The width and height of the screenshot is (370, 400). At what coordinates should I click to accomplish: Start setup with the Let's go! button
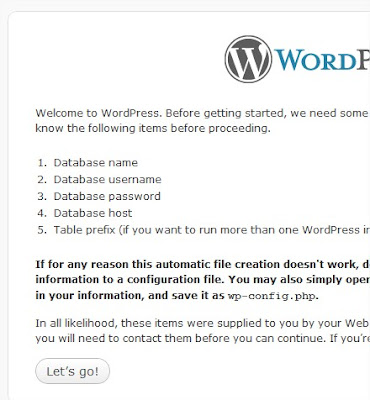tap(72, 371)
